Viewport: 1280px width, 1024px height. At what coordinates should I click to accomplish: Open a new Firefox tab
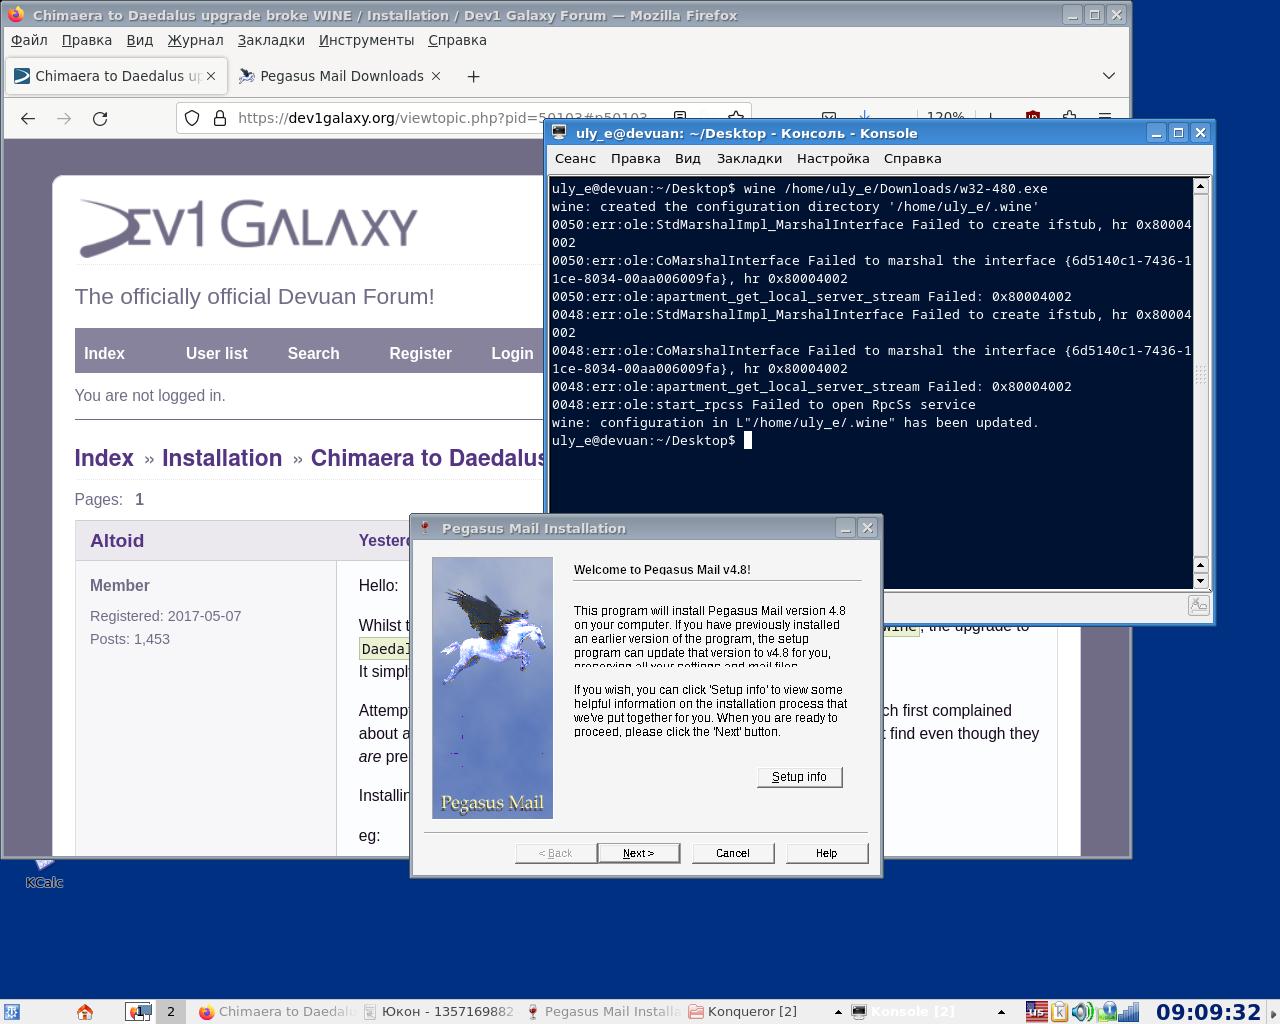click(473, 76)
